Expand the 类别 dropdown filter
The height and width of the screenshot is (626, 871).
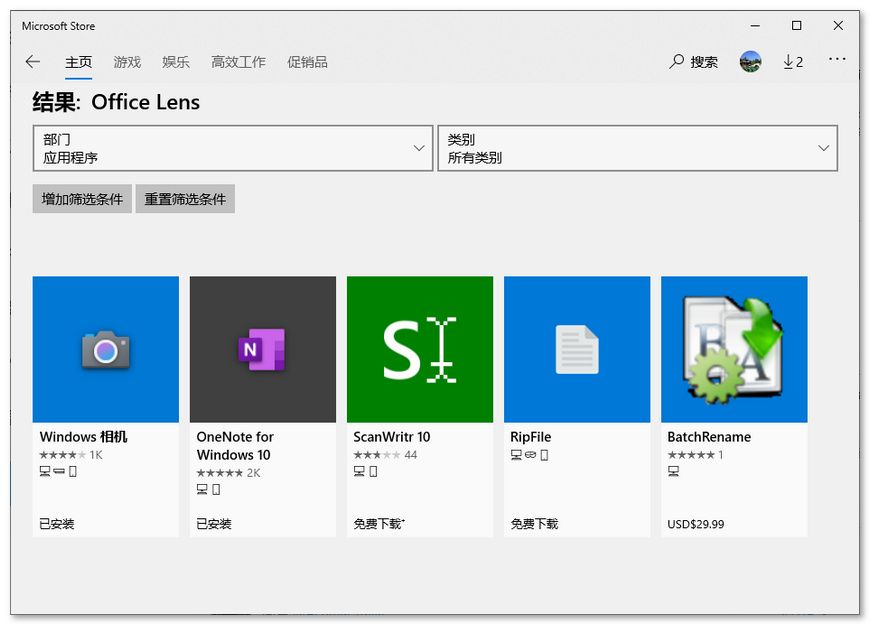click(x=637, y=148)
